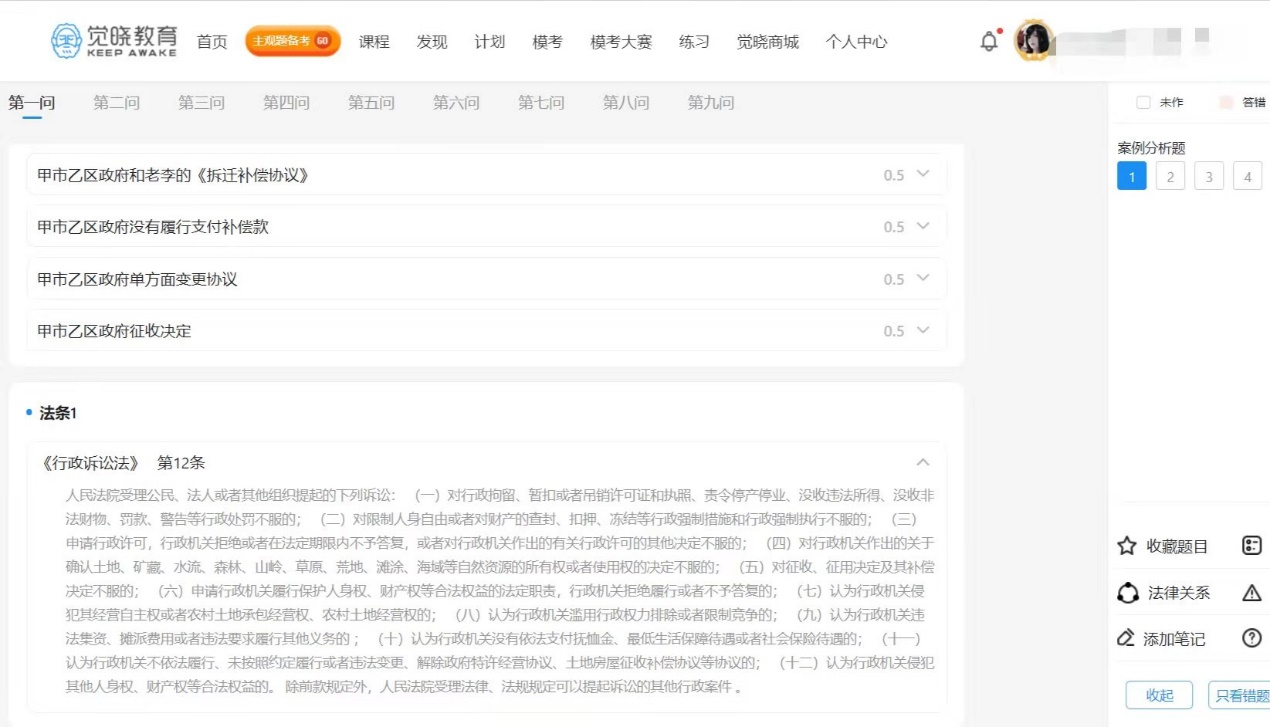Click the 《行政诉讼法》 第12条 title
1270x727 pixels.
[x=122, y=463]
